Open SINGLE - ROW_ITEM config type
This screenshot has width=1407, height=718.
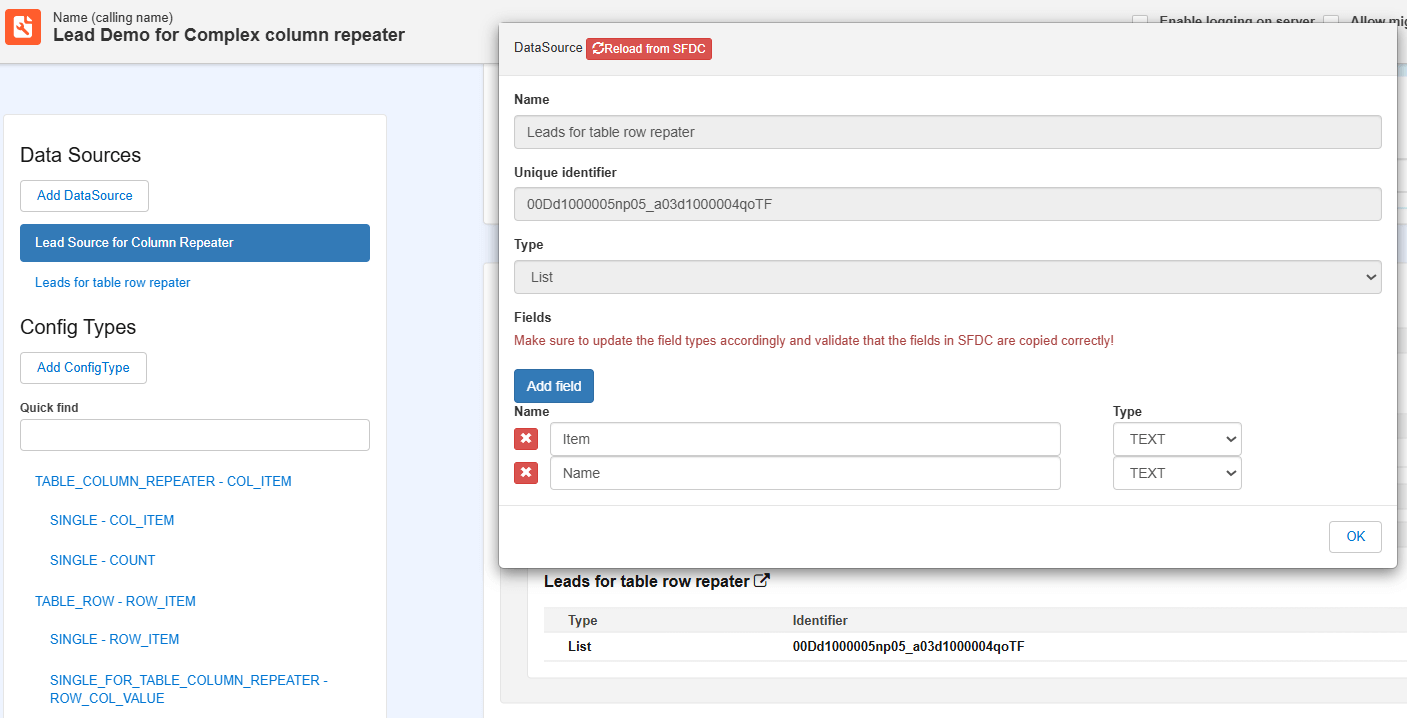(115, 639)
